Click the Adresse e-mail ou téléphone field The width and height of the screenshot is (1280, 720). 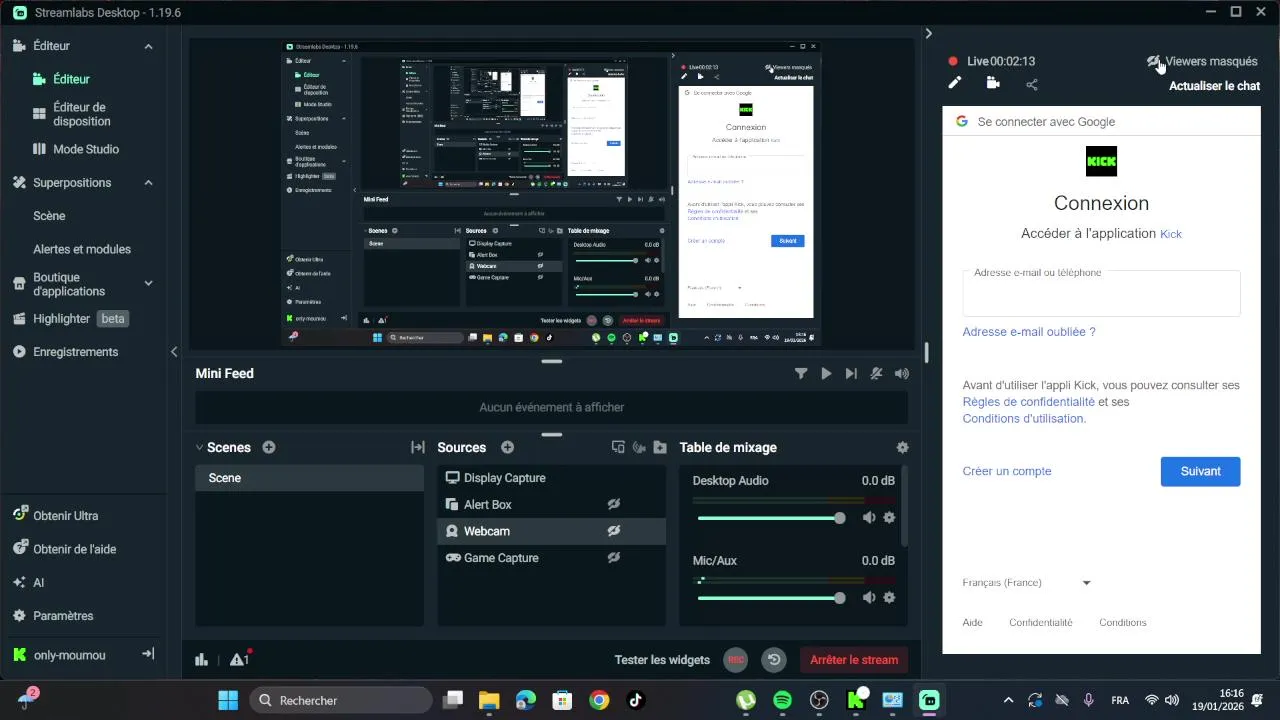click(1101, 293)
